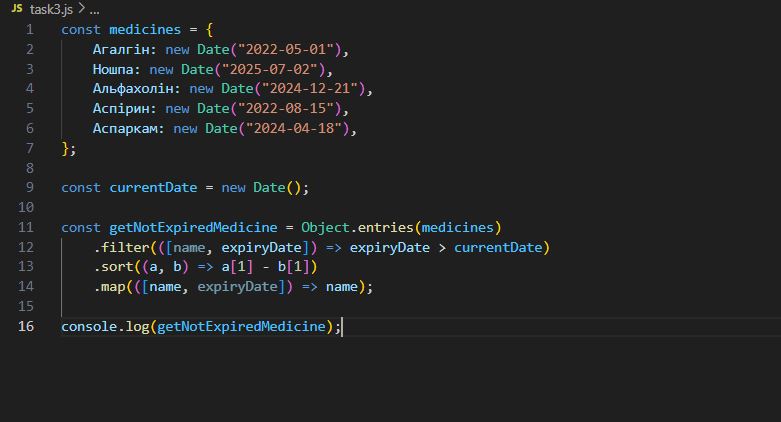The height and width of the screenshot is (422, 781).
Task: Click the .sort method call
Action: 114,267
